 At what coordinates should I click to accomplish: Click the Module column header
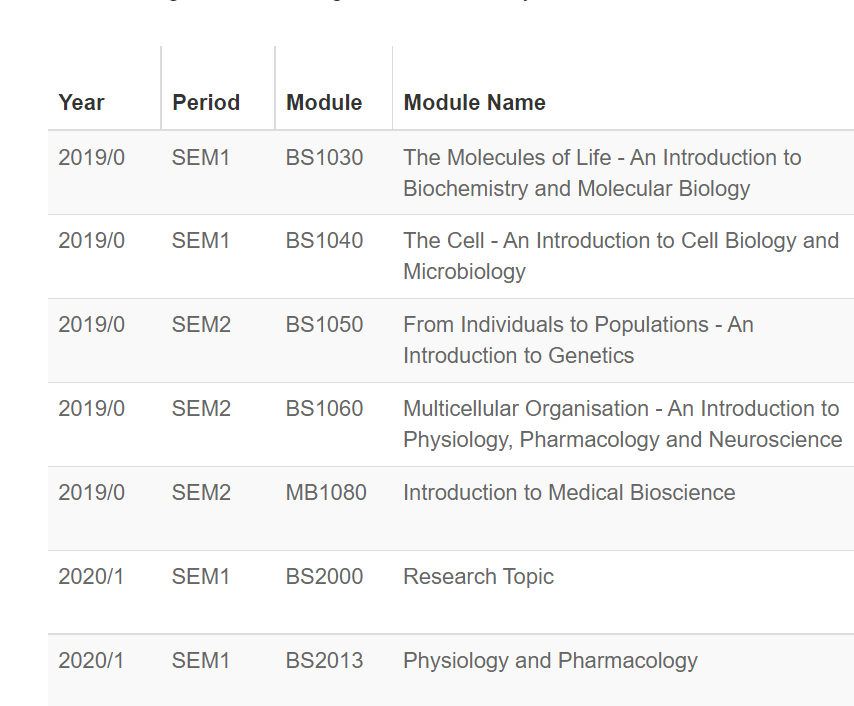click(324, 102)
